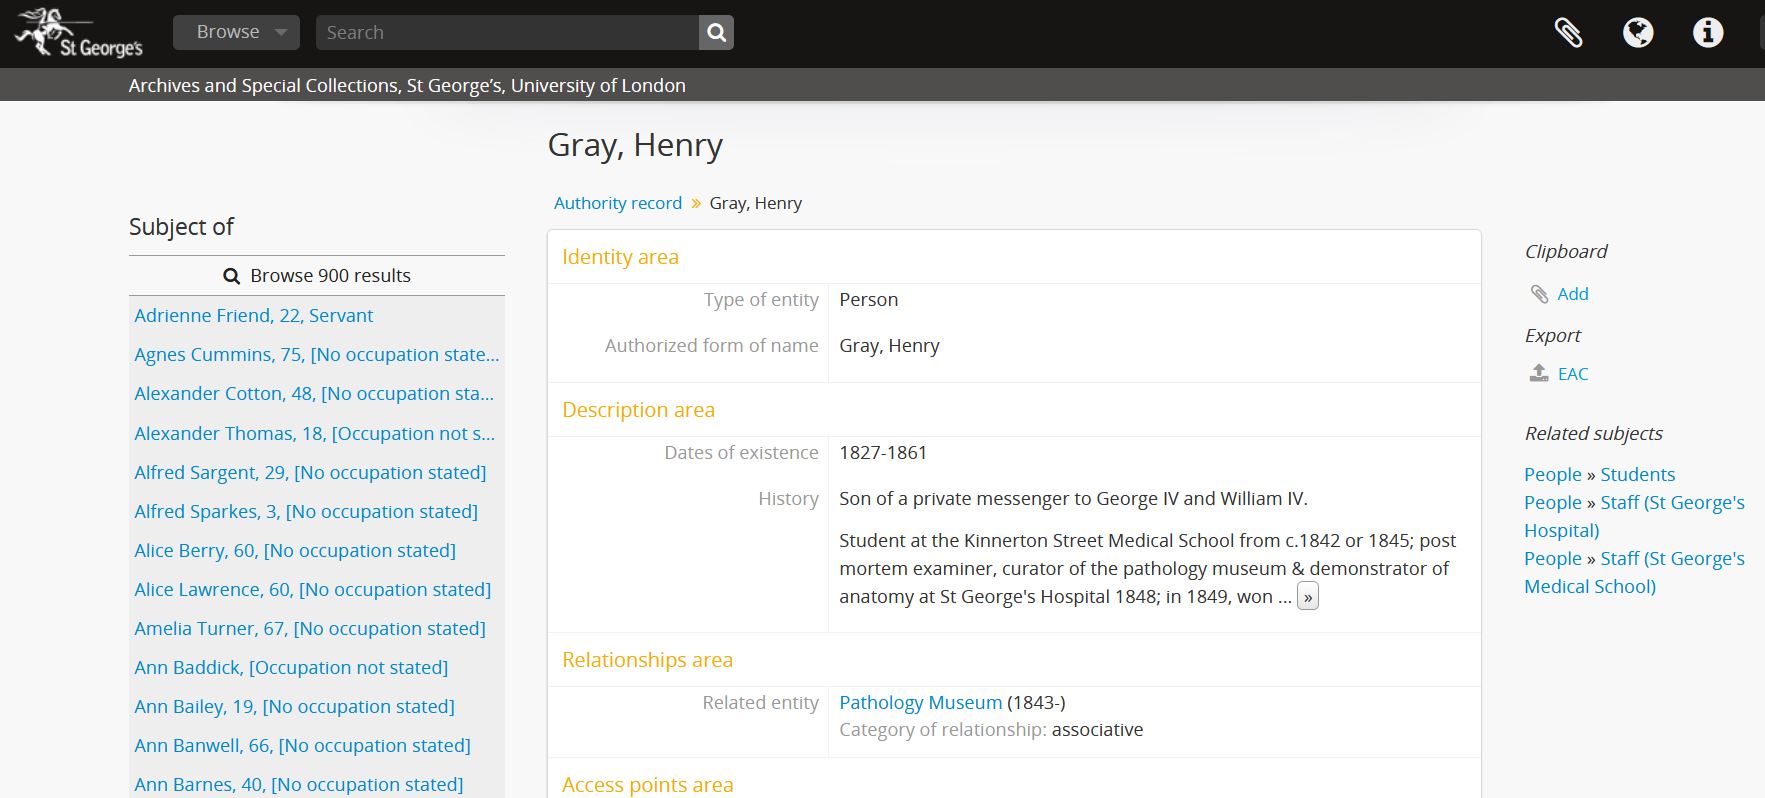Viewport: 1765px width, 798px height.
Task: Open the language globe menu
Action: click(1637, 33)
